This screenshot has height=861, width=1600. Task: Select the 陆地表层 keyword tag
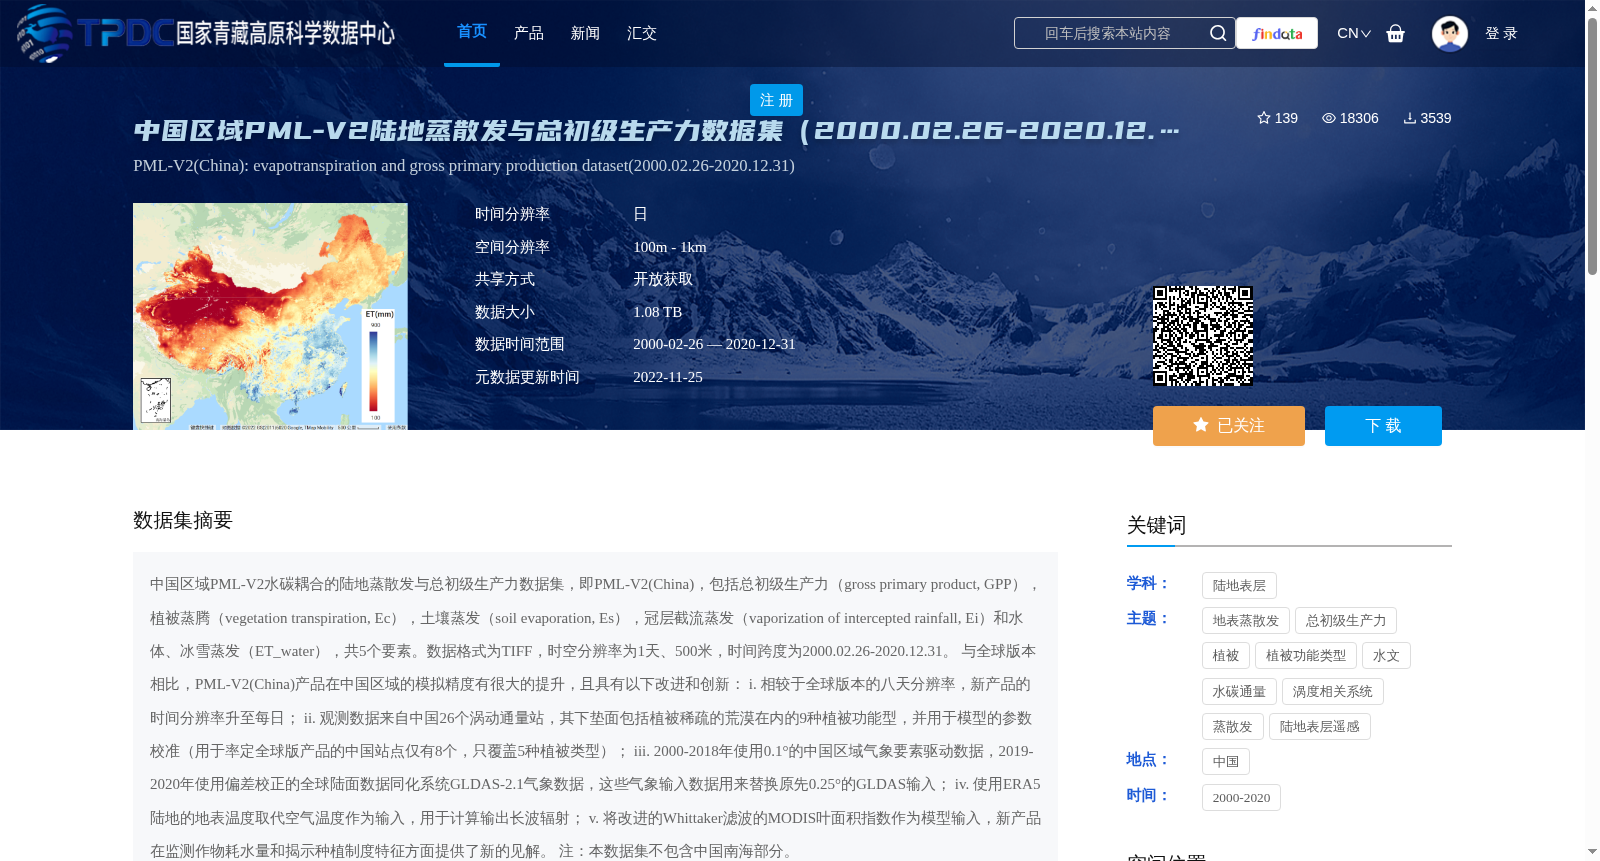(x=1239, y=586)
